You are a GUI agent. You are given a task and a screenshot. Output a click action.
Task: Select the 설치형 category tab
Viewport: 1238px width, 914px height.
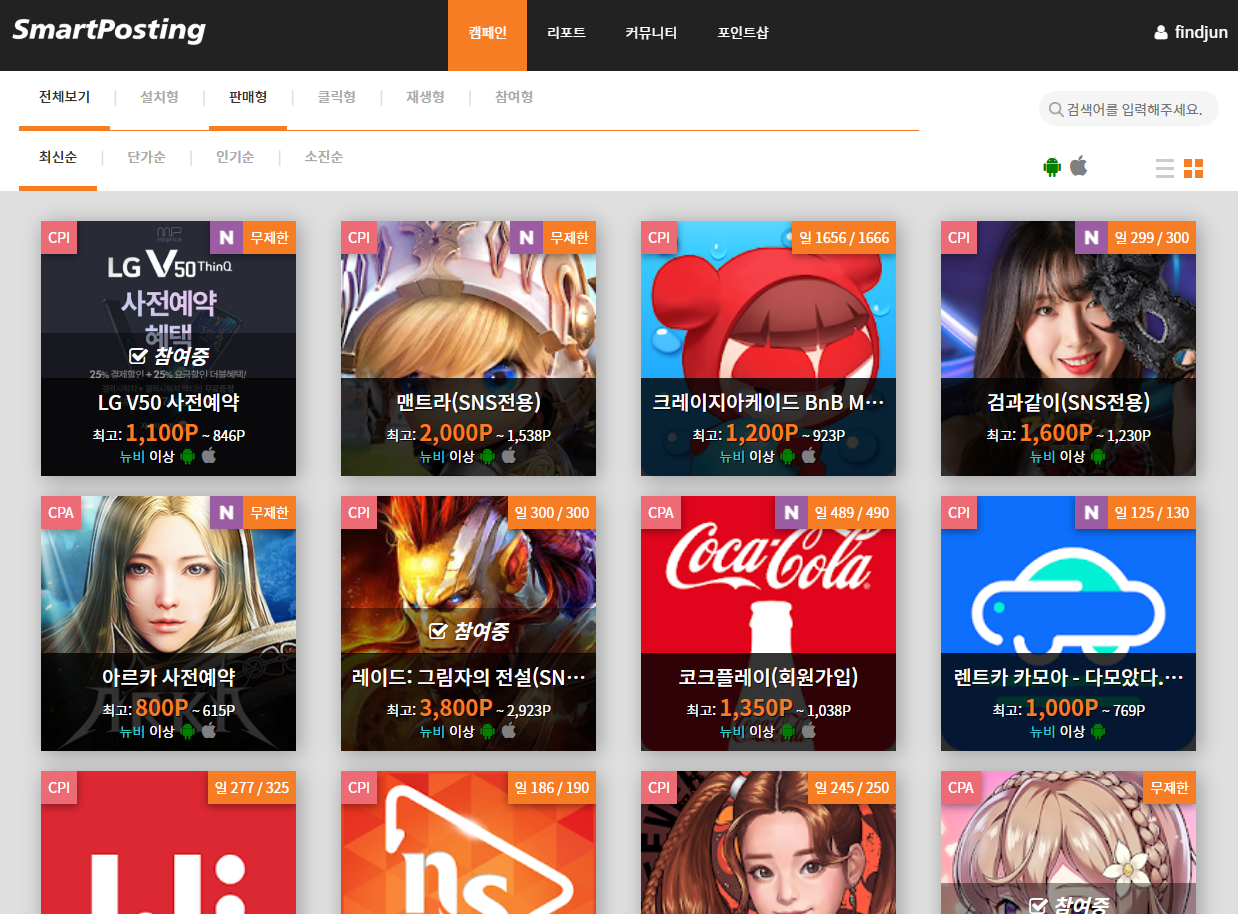coord(159,97)
